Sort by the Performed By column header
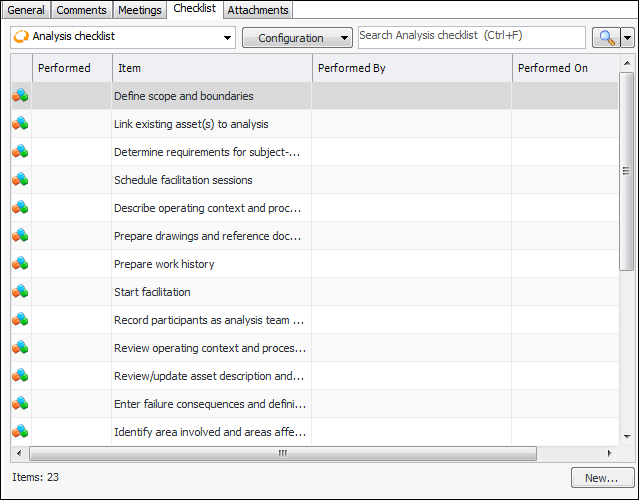 coord(411,68)
